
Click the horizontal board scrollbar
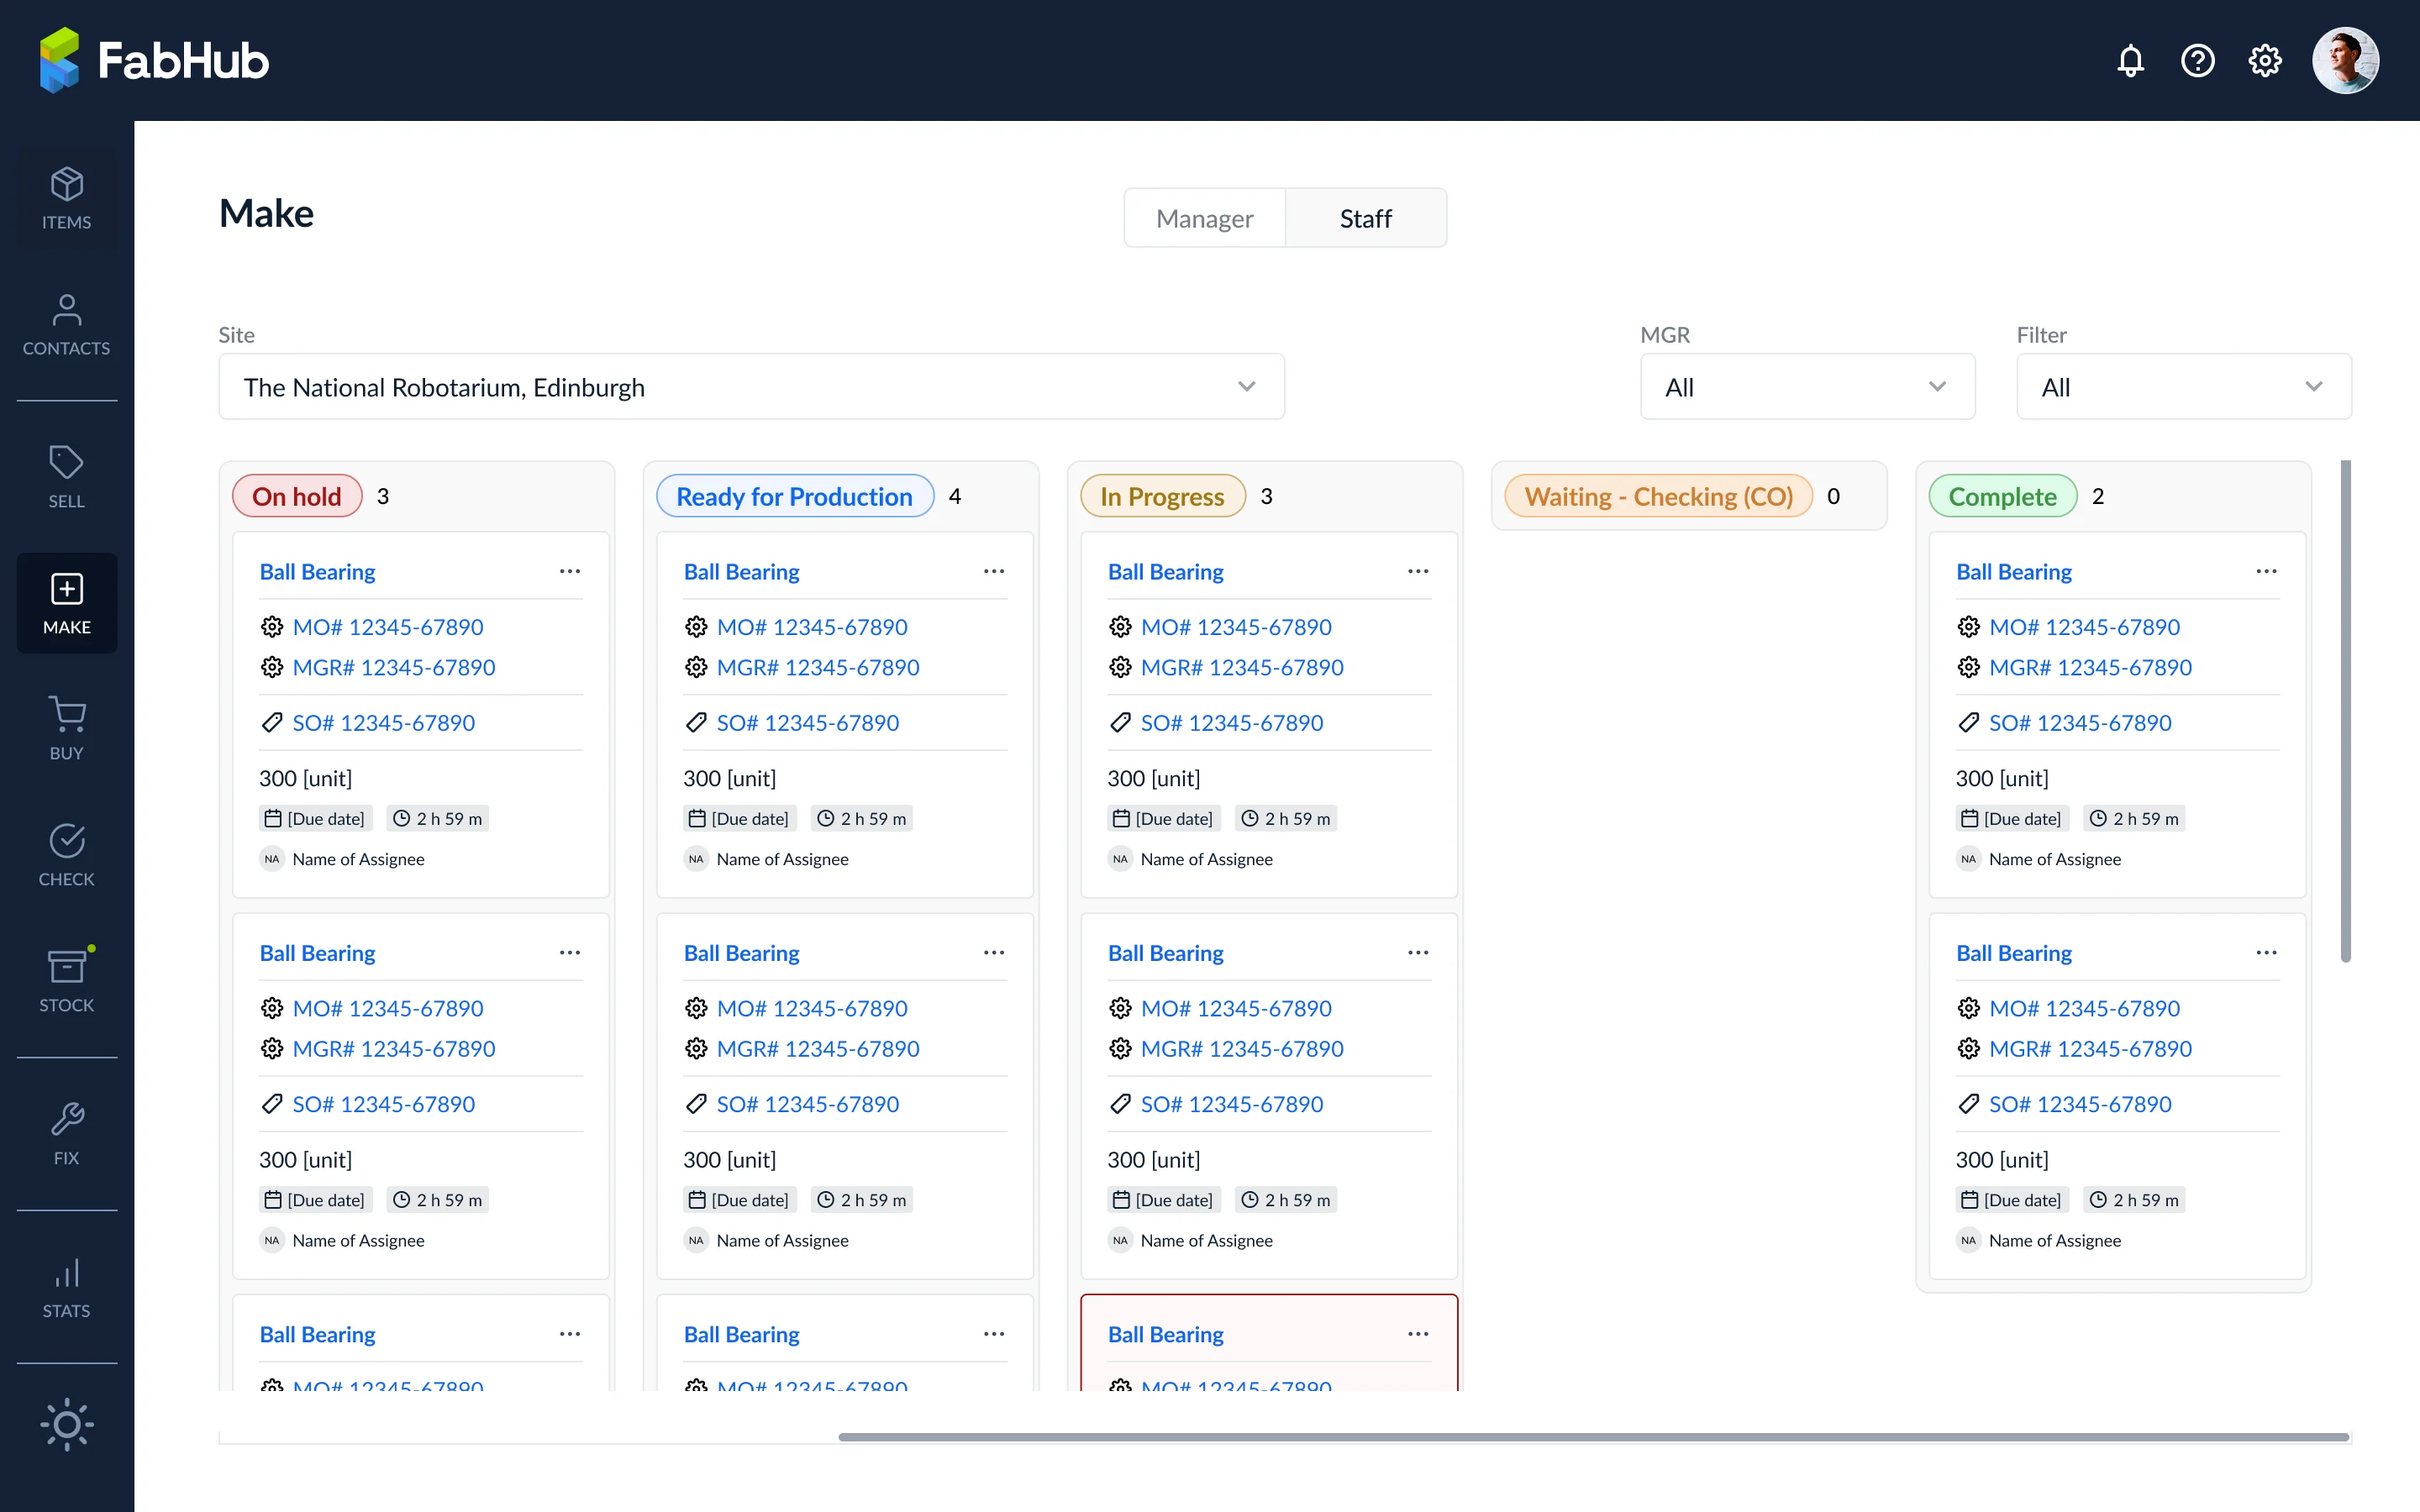pos(1593,1437)
